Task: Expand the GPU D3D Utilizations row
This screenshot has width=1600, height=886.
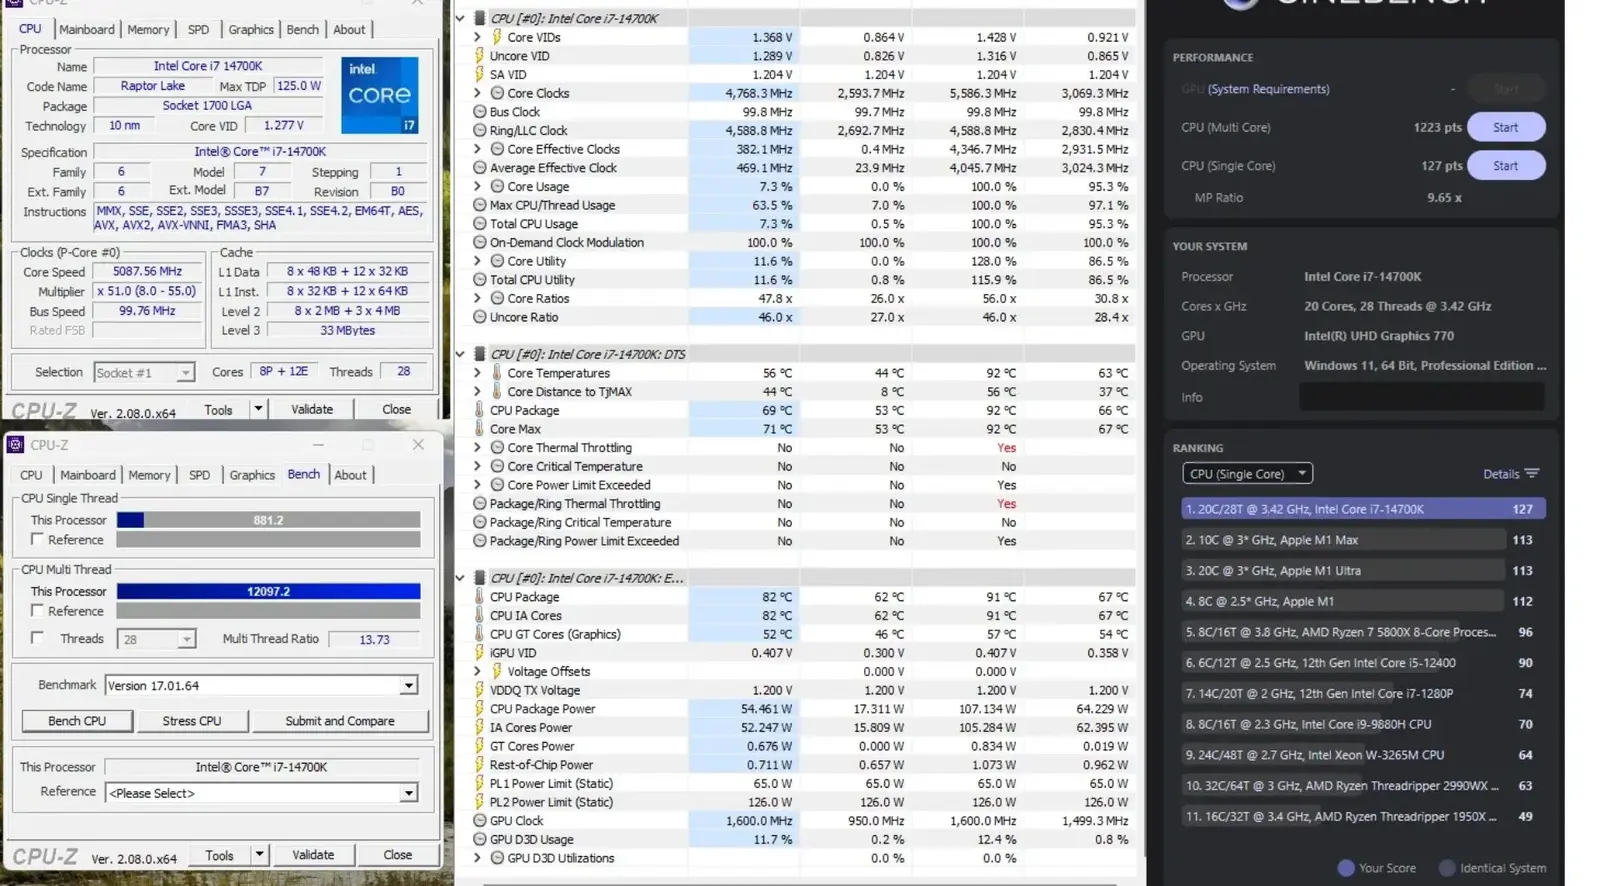Action: pyautogui.click(x=477, y=858)
